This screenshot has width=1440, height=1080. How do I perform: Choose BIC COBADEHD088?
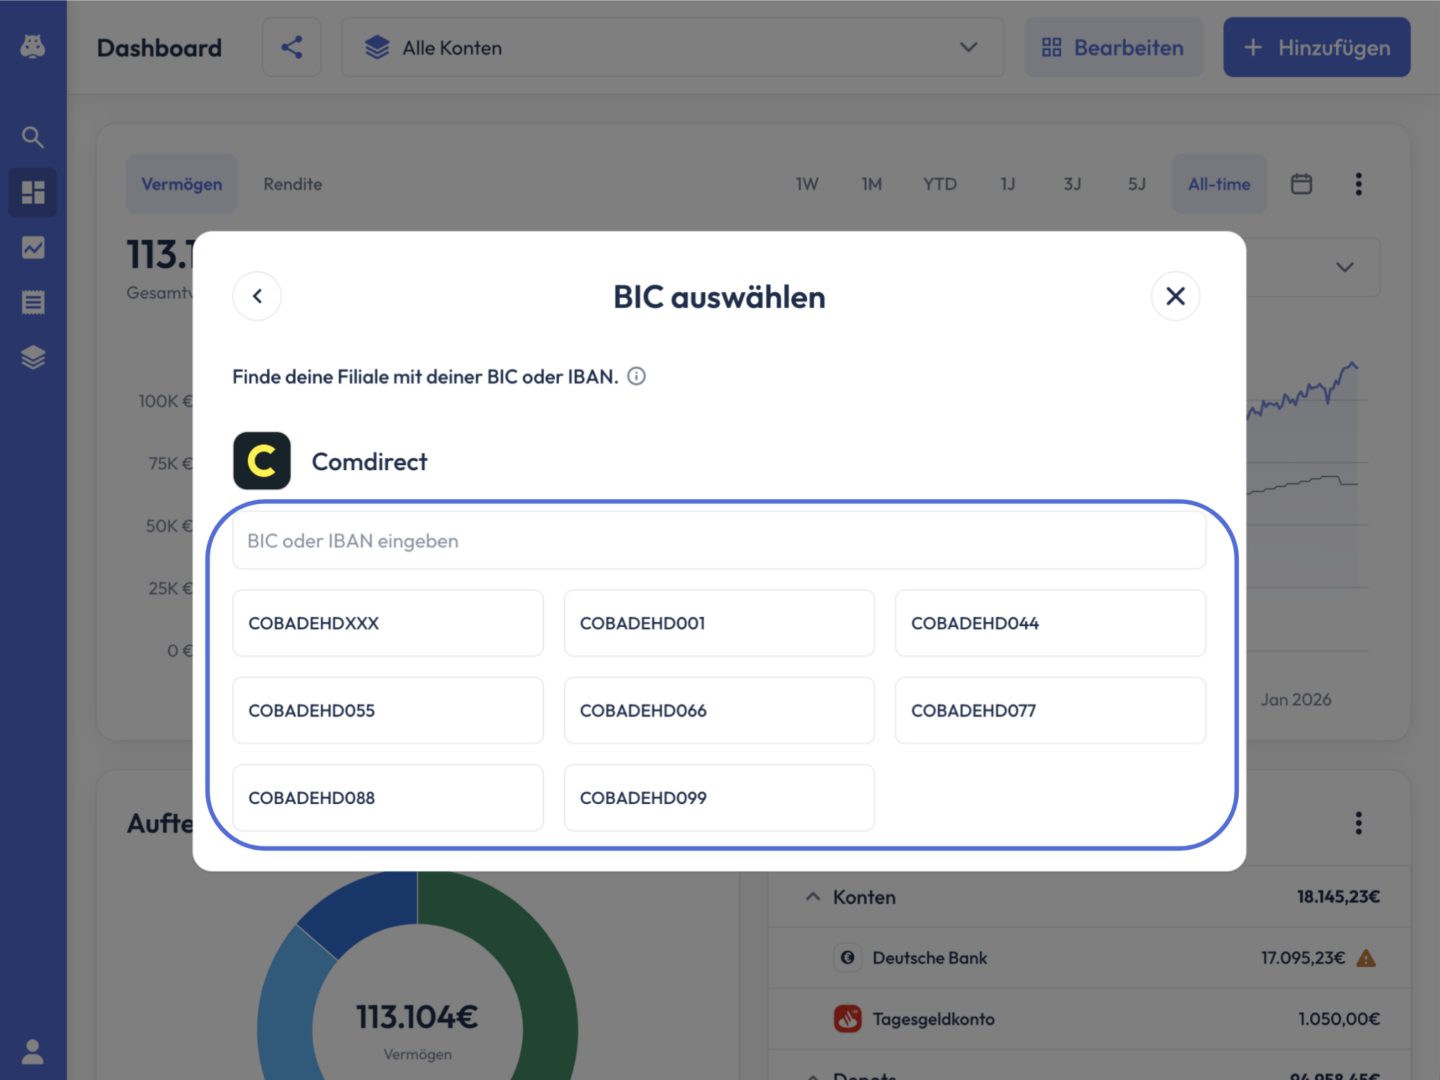click(x=388, y=798)
